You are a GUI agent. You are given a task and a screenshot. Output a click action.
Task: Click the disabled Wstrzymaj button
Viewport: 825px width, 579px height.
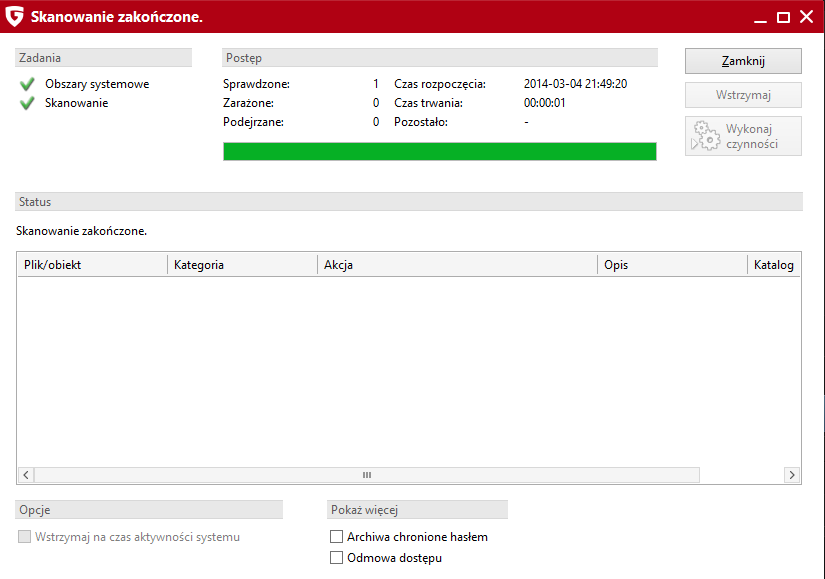coord(743,95)
